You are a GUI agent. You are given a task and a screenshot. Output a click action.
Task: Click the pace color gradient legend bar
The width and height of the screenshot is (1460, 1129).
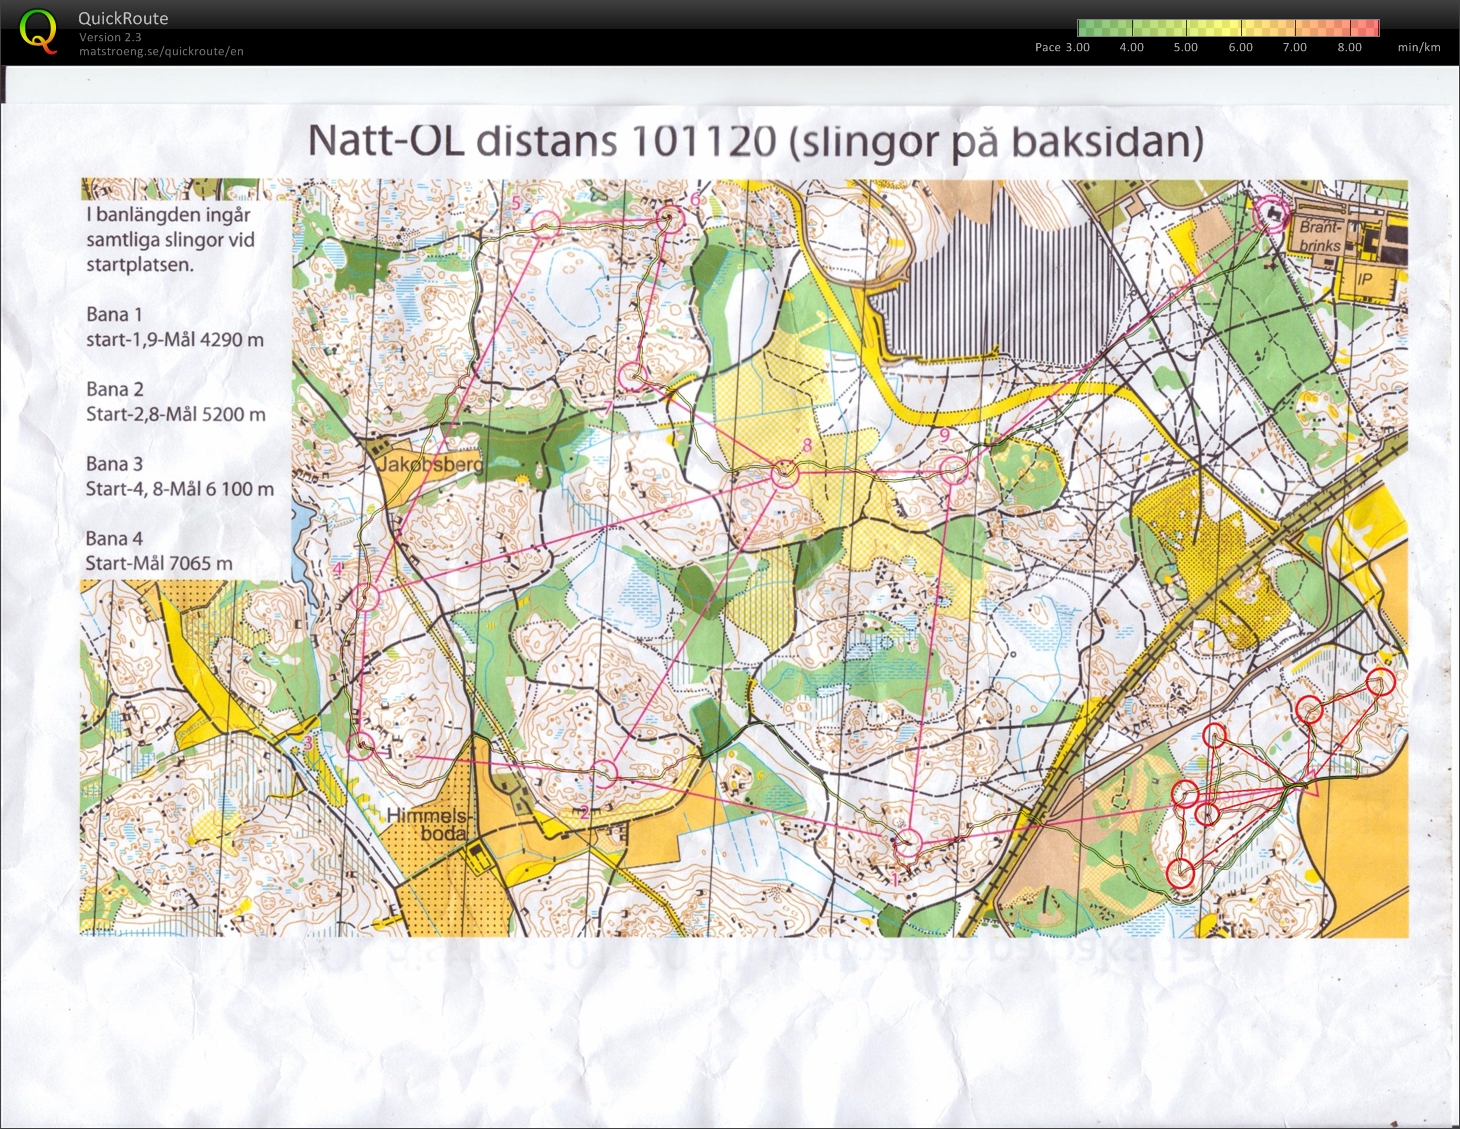tap(1228, 28)
